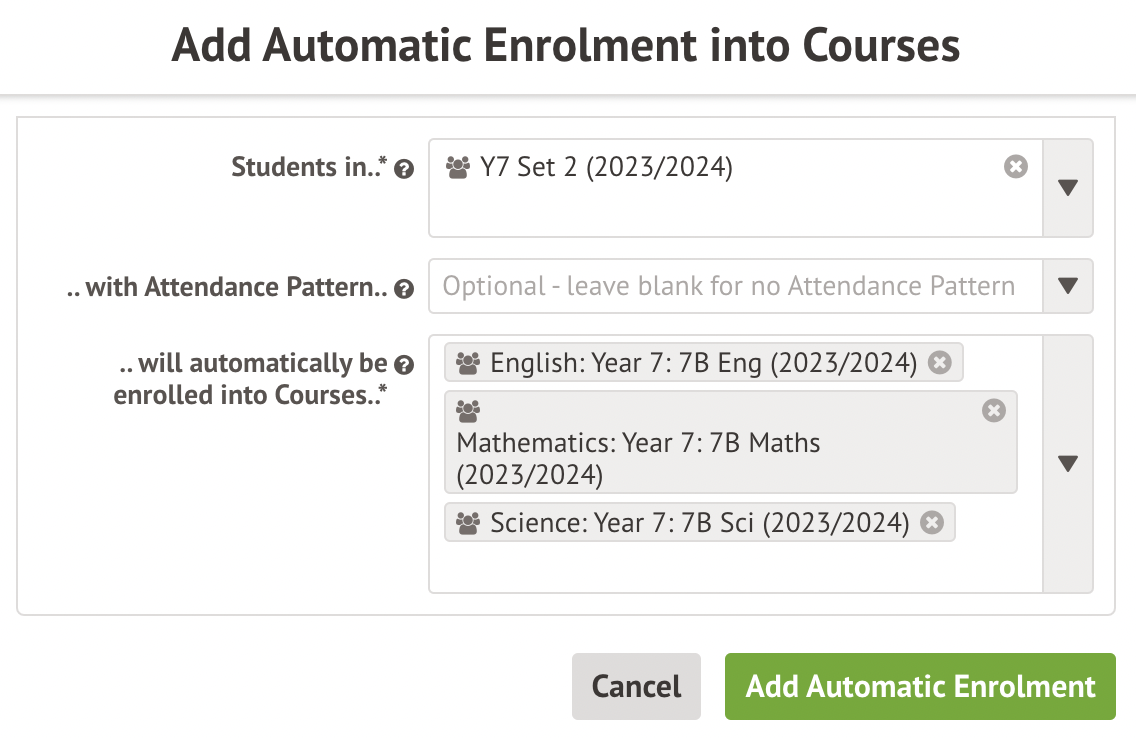The height and width of the screenshot is (738, 1136).
Task: Click help icon beside automatically be enrolled label
Action: [404, 364]
